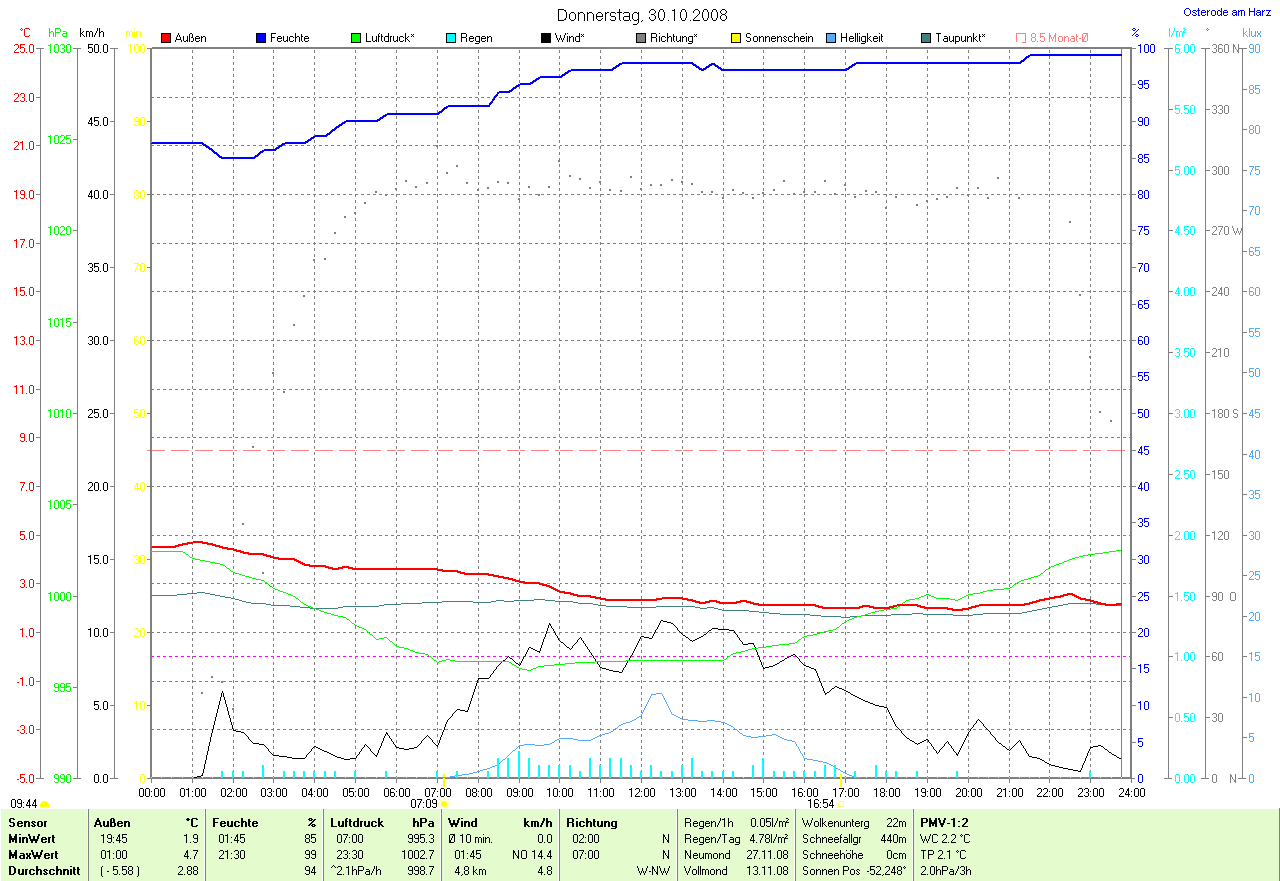Click the Donnerstag, 30.10.2008 chart title
Screen dimensions: 1280x881
tap(642, 15)
